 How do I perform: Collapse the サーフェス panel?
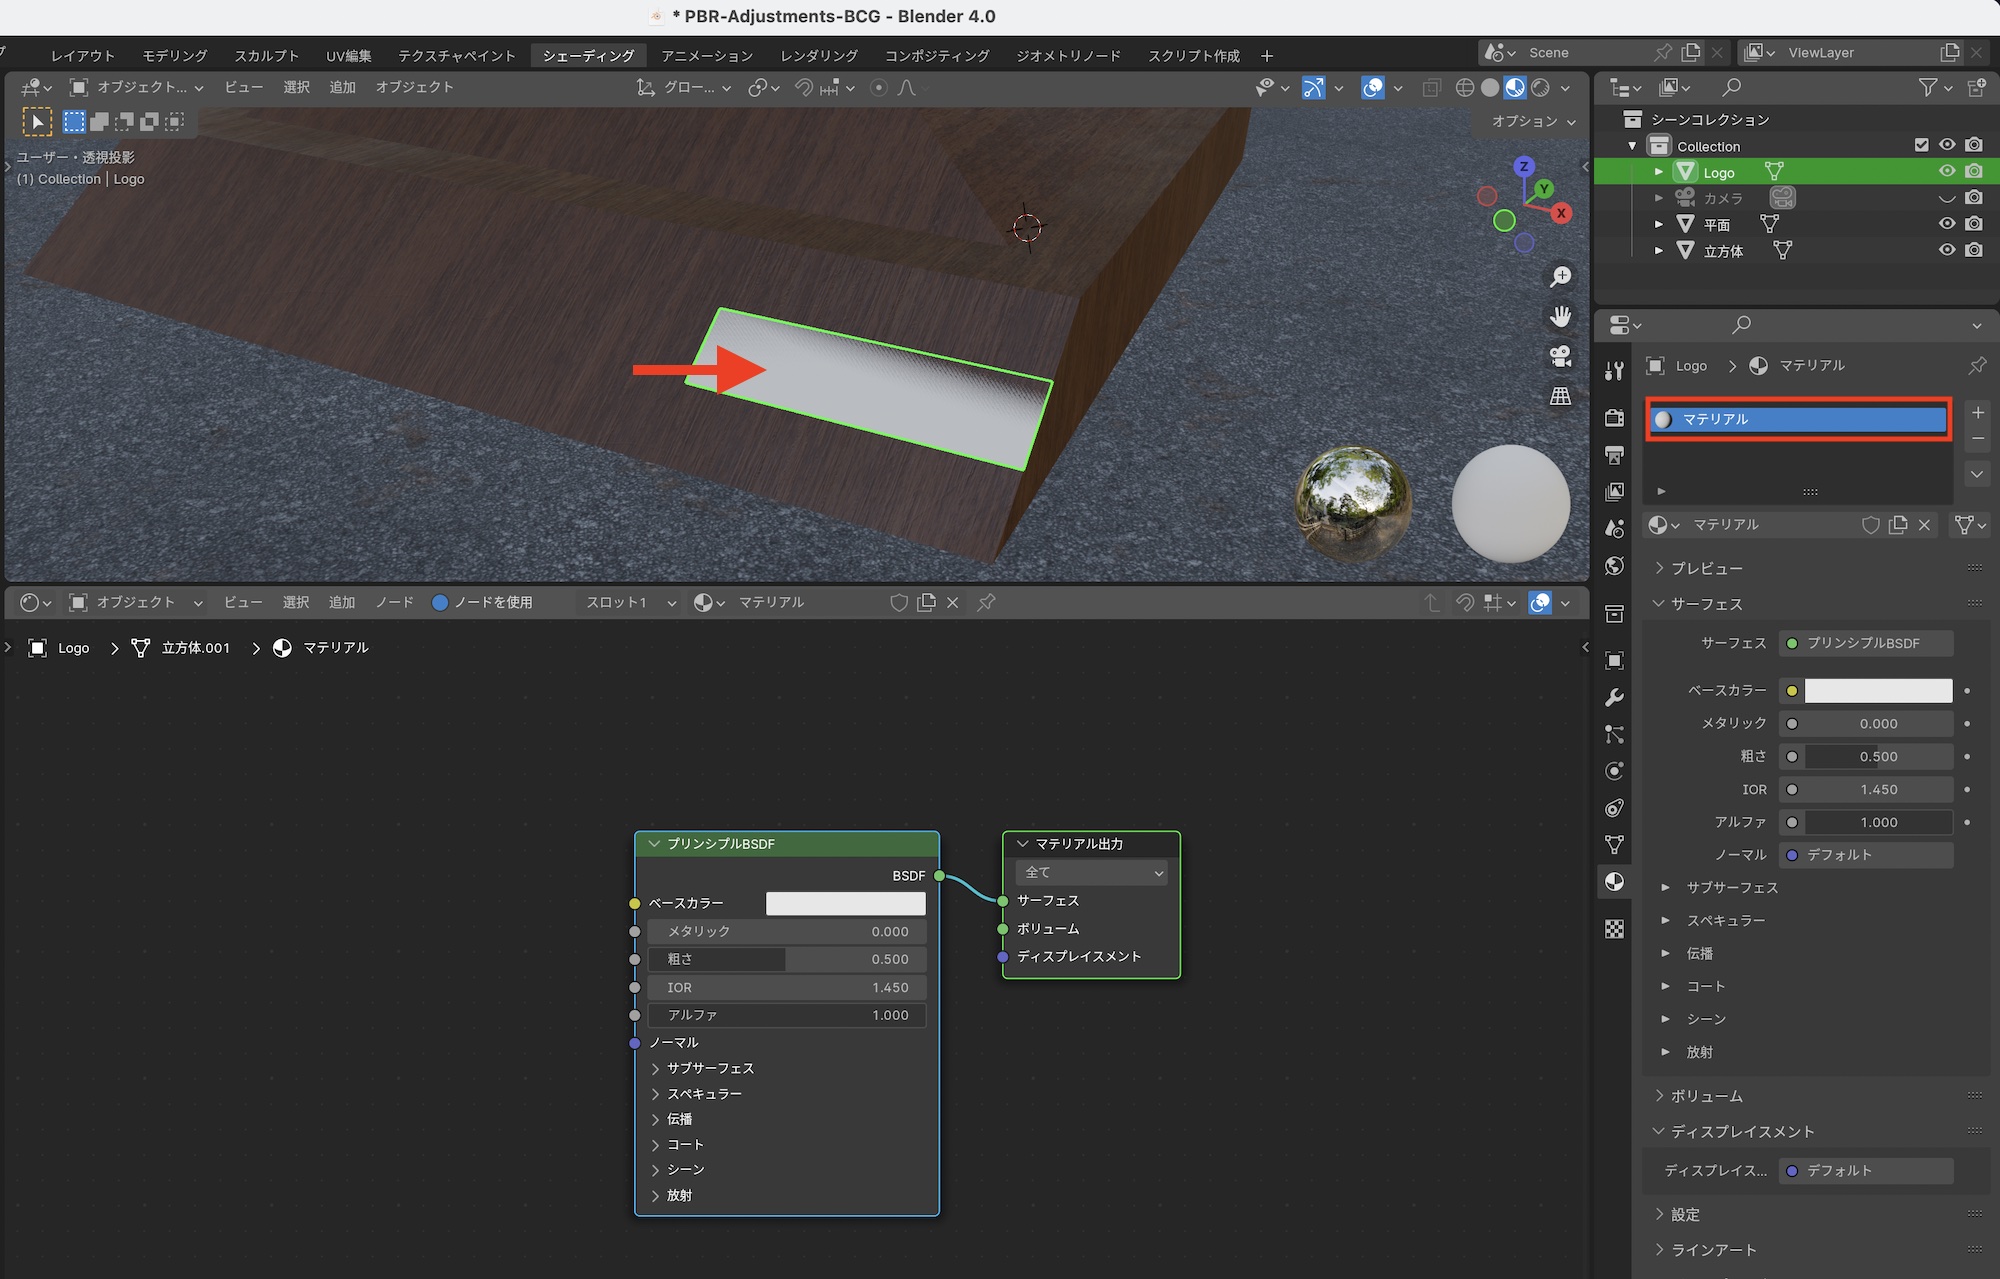[1706, 604]
